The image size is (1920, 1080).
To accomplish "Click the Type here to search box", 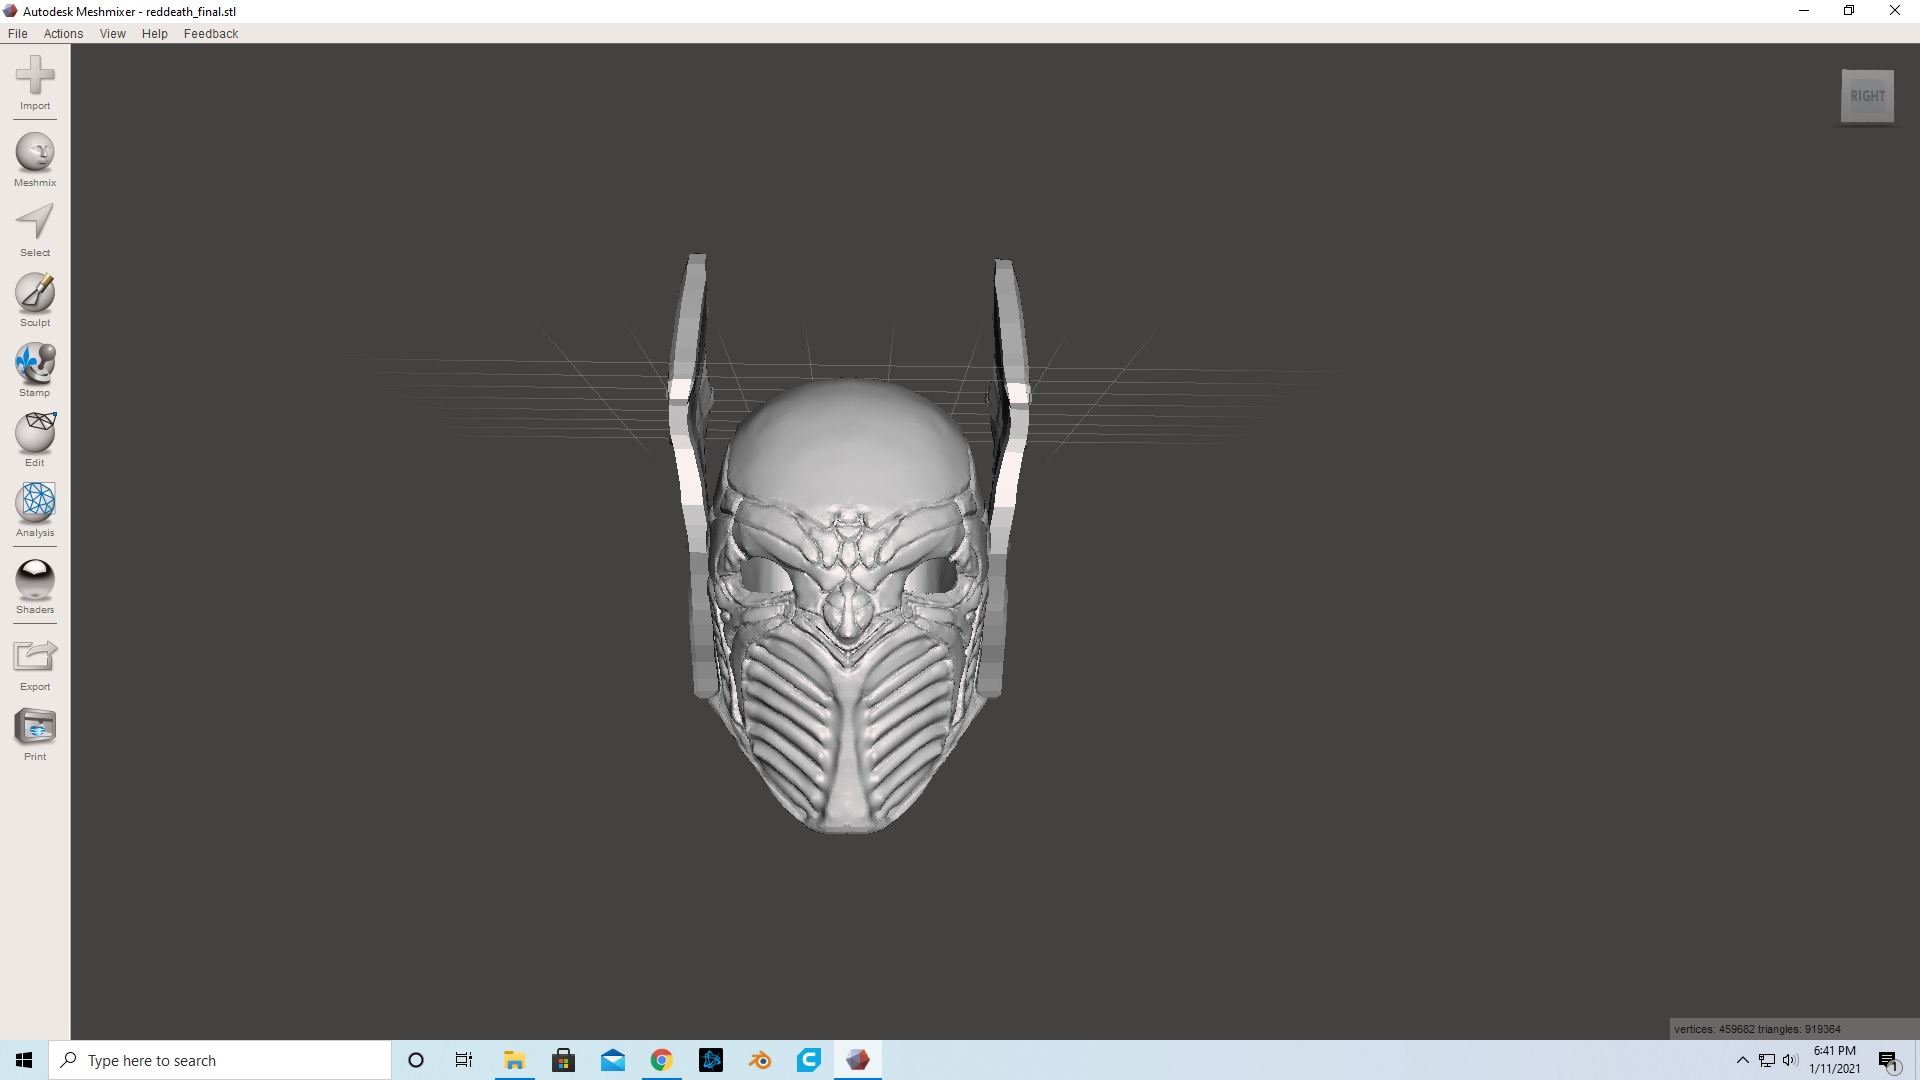I will [x=220, y=1060].
